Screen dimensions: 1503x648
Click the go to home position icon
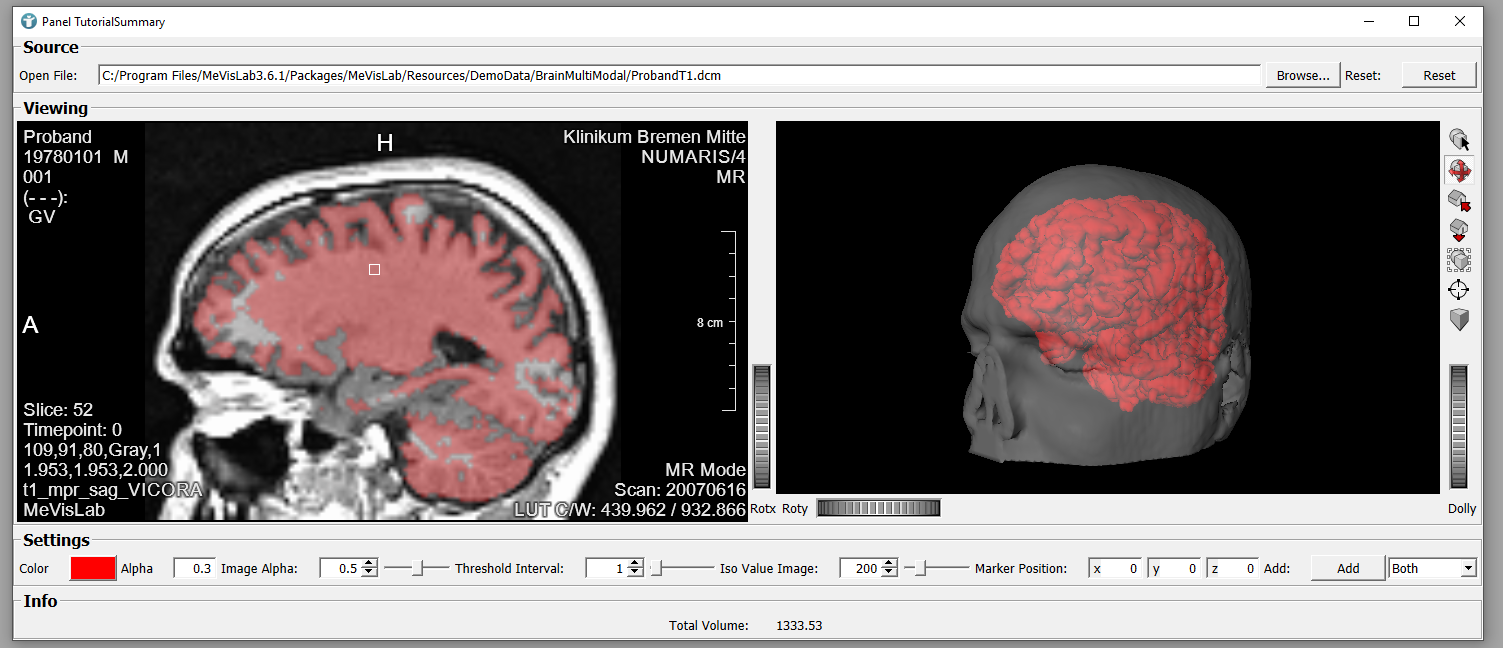point(1459,200)
